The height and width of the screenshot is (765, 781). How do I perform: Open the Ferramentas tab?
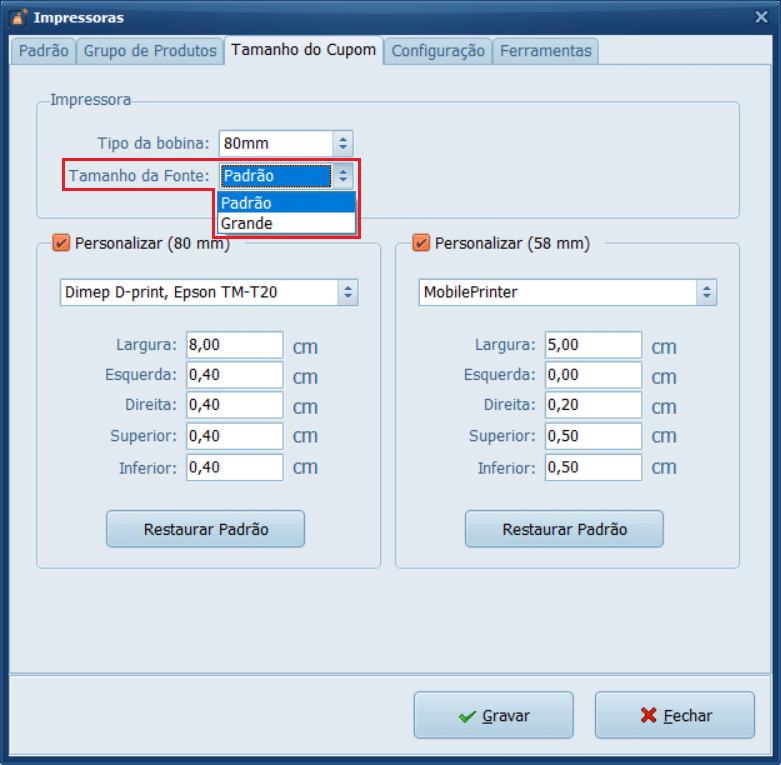click(545, 51)
